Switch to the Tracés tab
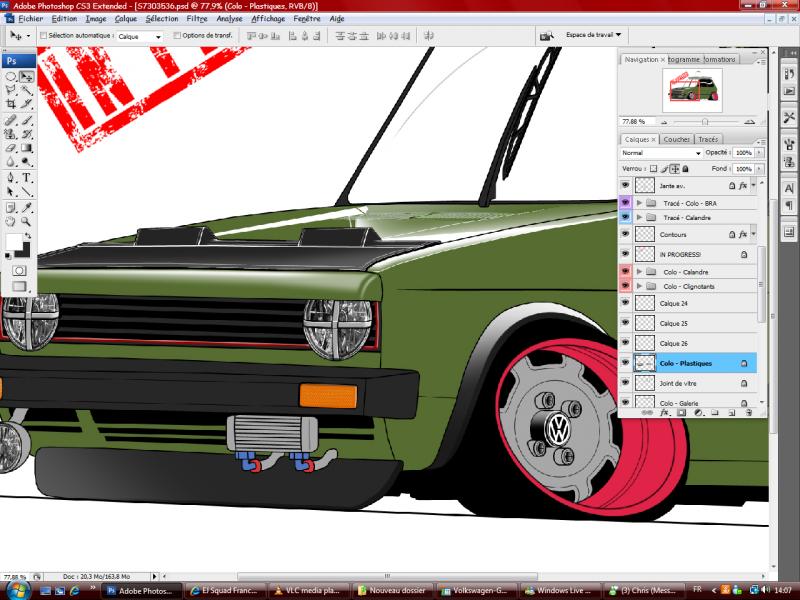Screen dimensions: 800x600 point(708,139)
